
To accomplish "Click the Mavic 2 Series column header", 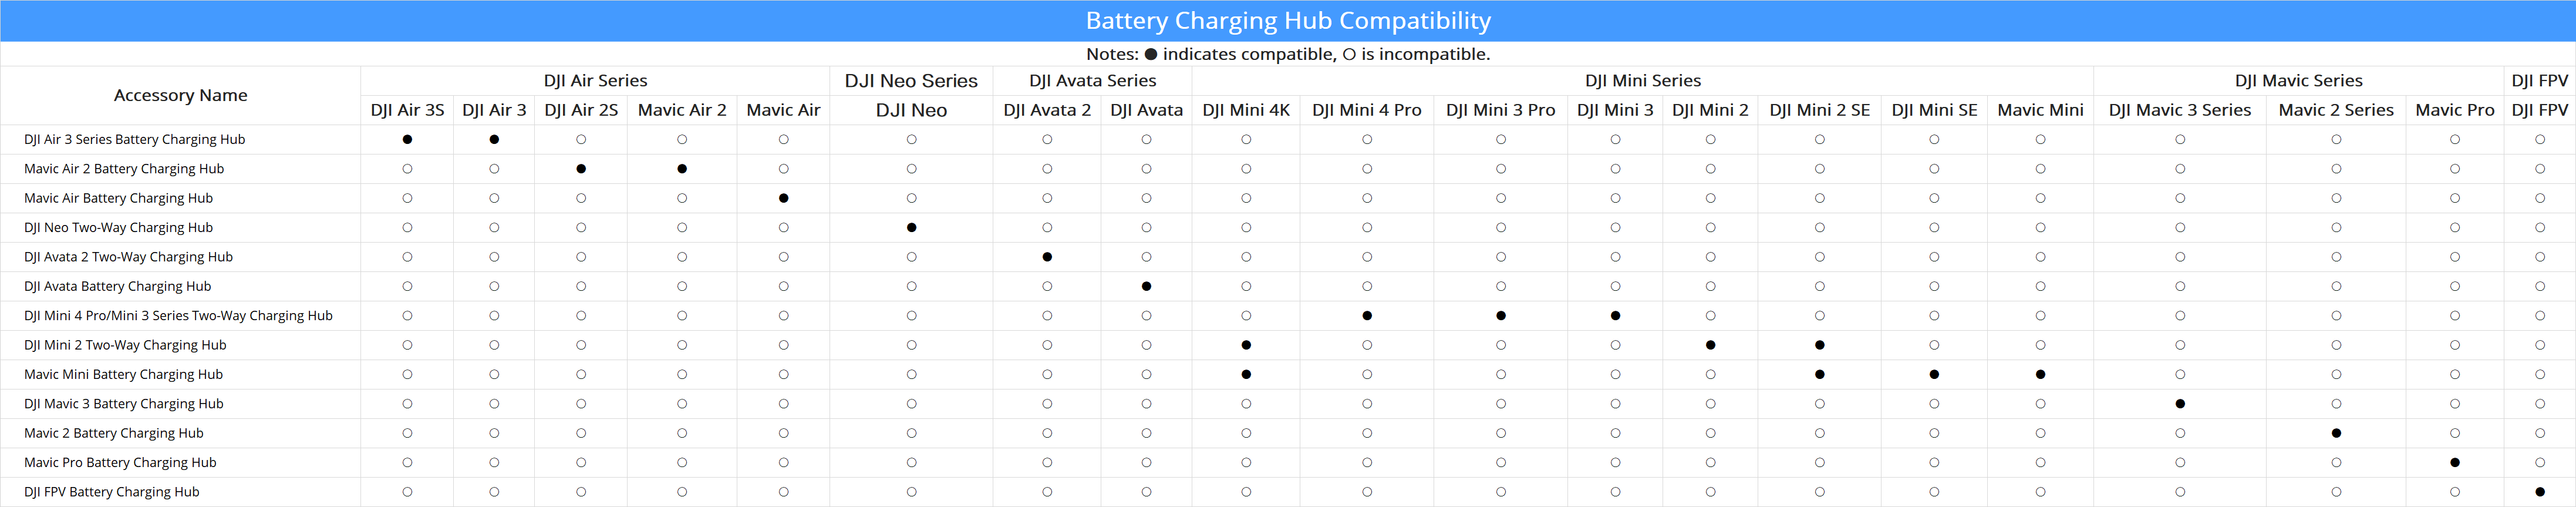I will (x=2335, y=110).
